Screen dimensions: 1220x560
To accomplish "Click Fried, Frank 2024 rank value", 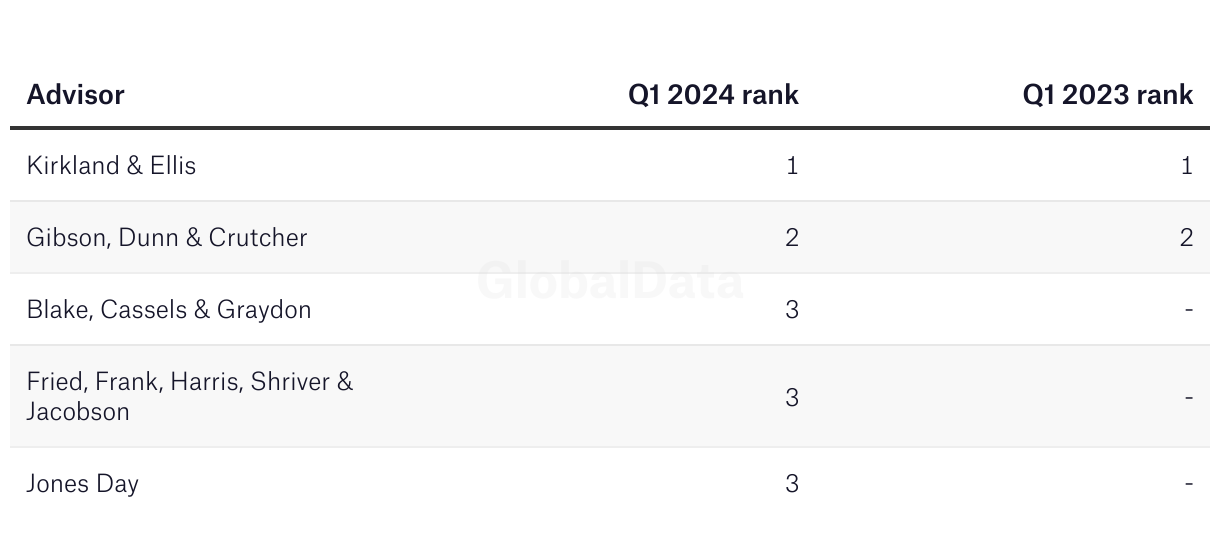I will (x=792, y=397).
